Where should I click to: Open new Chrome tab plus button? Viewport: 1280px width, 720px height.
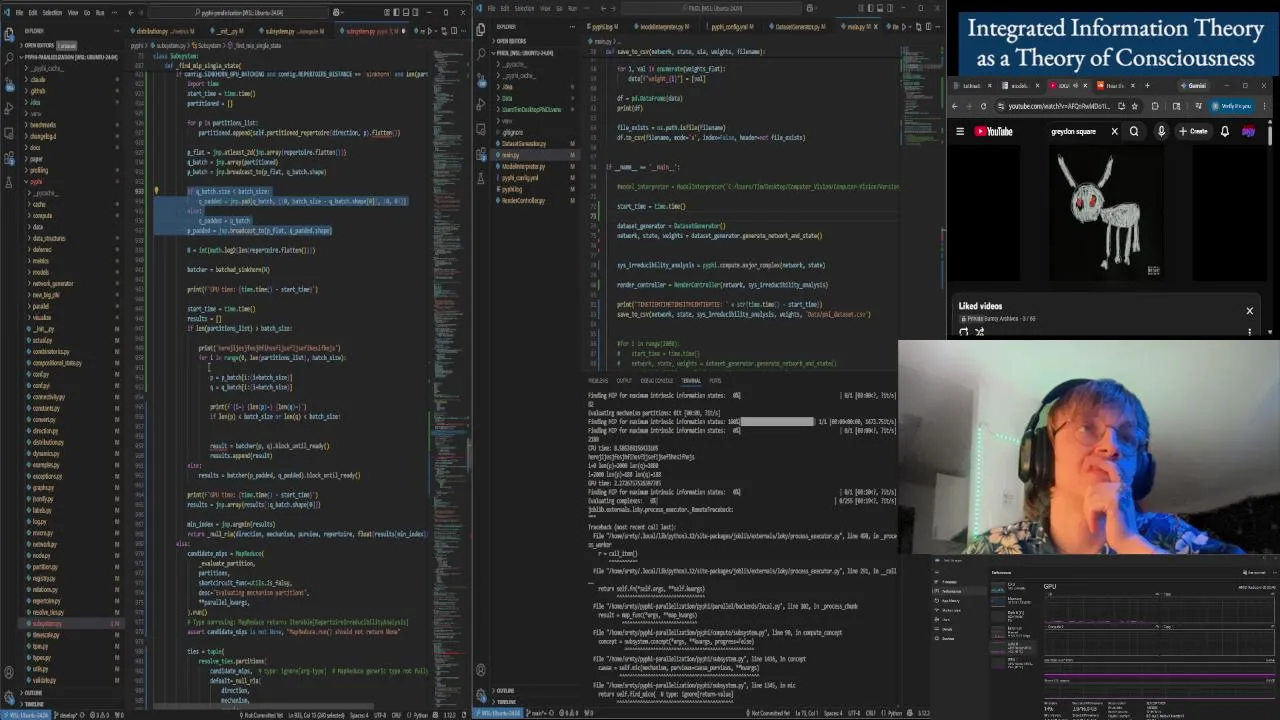tap(1147, 86)
